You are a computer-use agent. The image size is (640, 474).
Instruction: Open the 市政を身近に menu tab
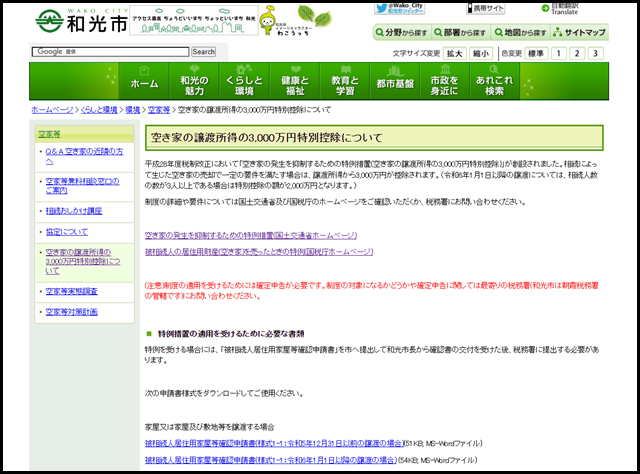point(445,81)
